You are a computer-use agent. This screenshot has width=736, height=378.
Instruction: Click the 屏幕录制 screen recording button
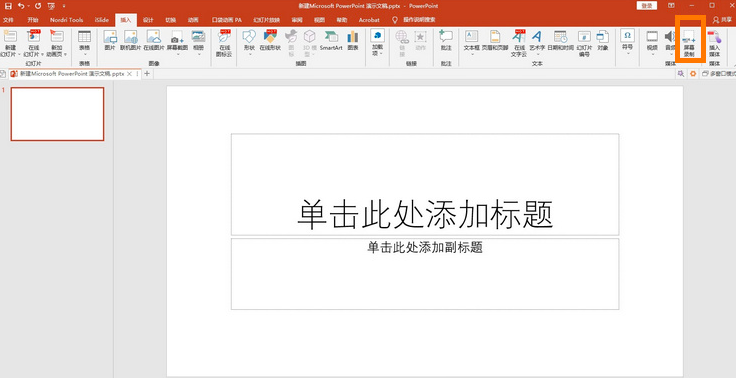pyautogui.click(x=689, y=43)
